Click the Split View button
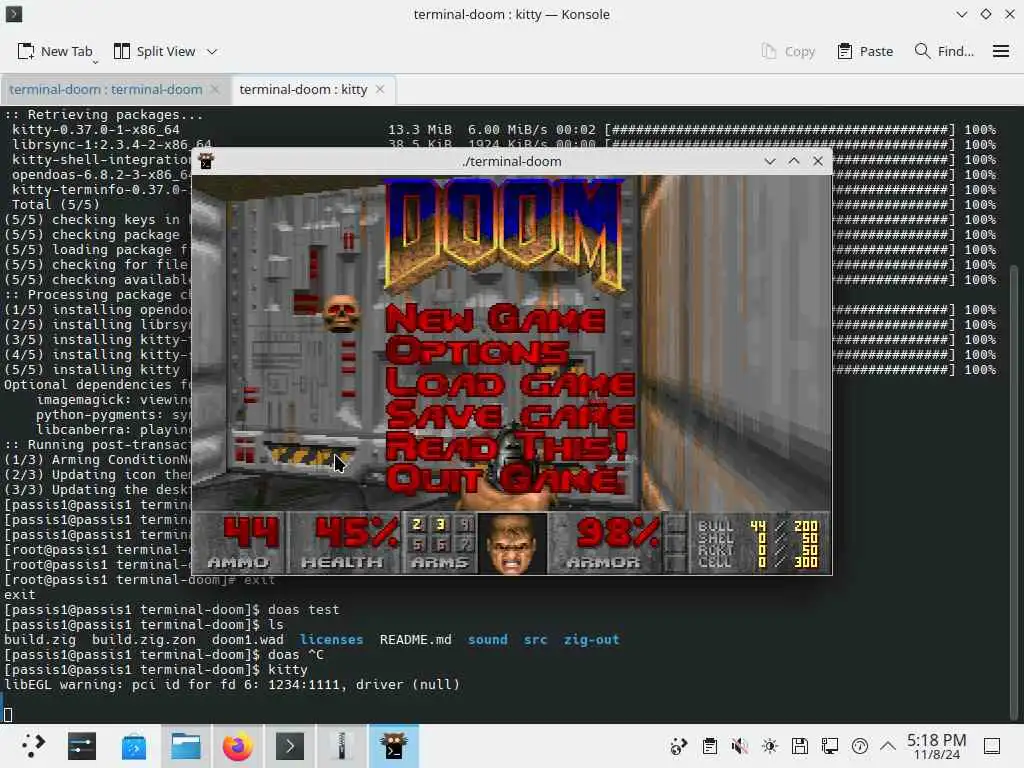This screenshot has height=768, width=1024. click(155, 52)
